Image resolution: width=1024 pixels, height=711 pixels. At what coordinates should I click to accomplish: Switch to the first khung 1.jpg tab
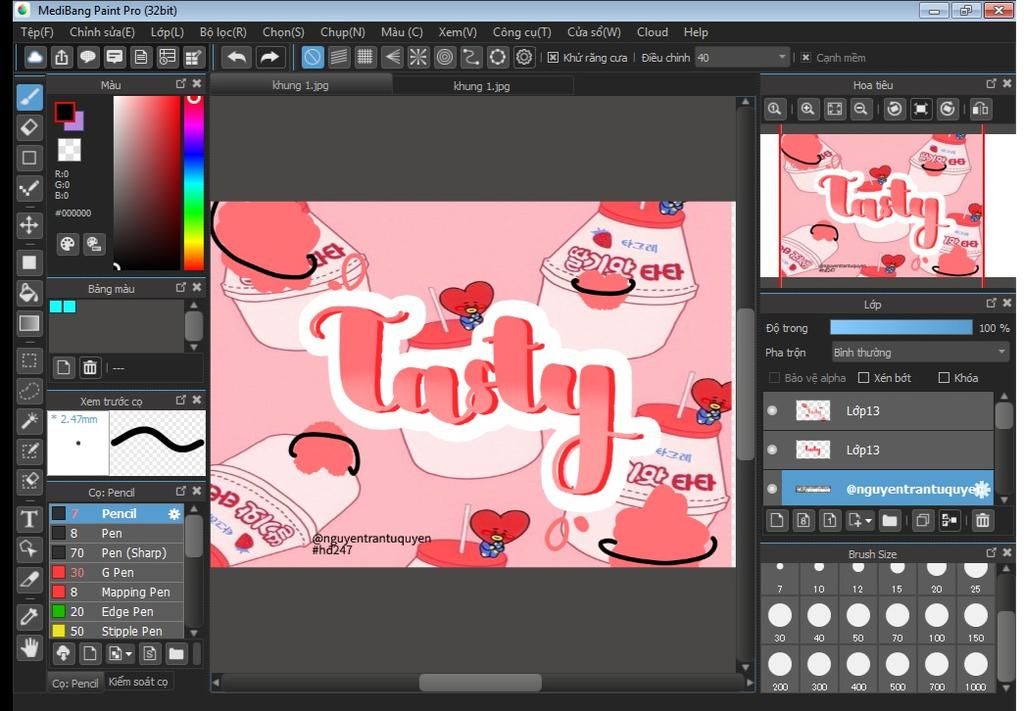[300, 86]
